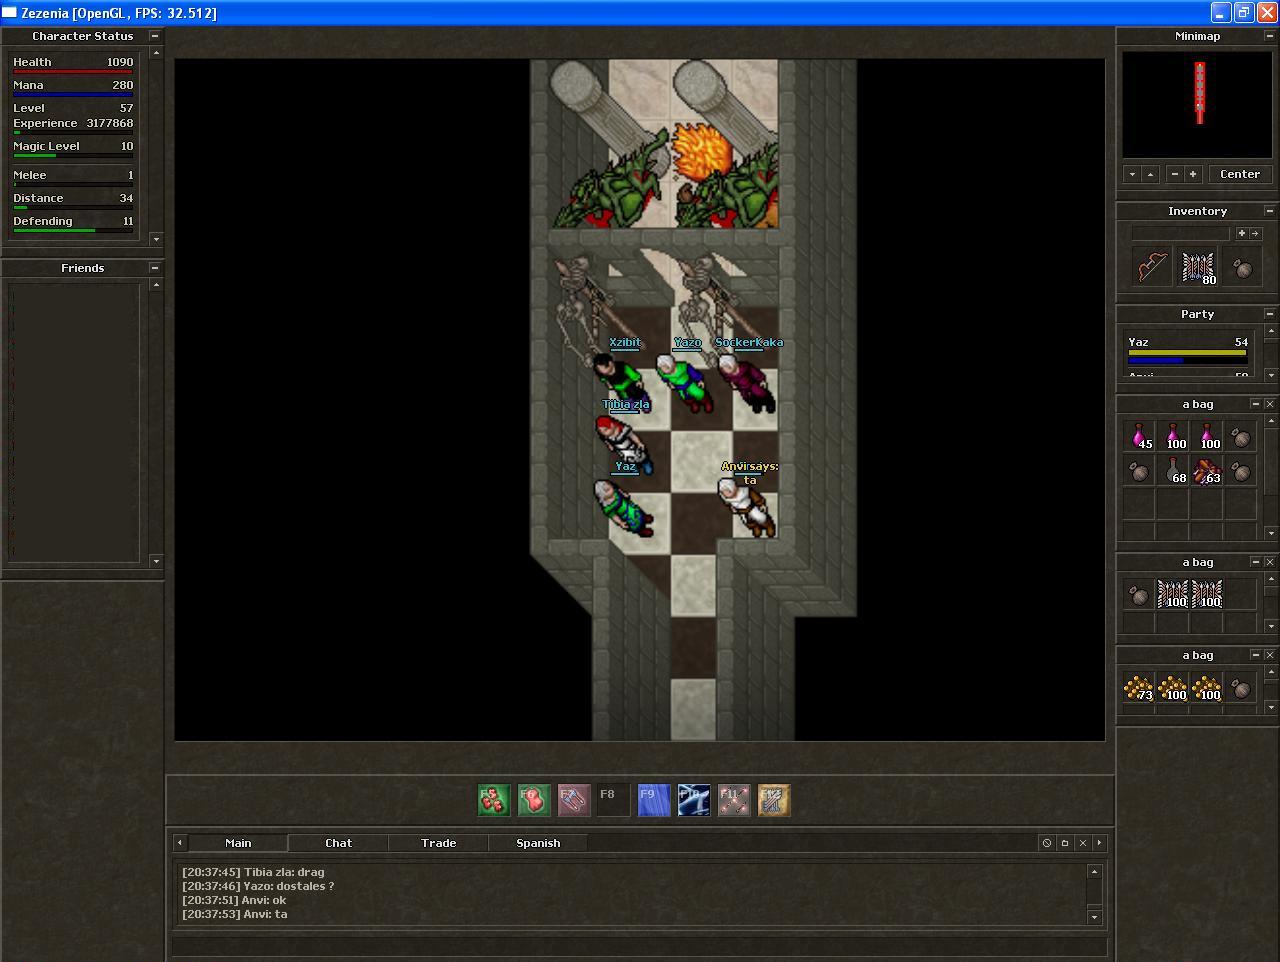Click the Inventory arrow button
This screenshot has height=962, width=1280.
click(1255, 233)
